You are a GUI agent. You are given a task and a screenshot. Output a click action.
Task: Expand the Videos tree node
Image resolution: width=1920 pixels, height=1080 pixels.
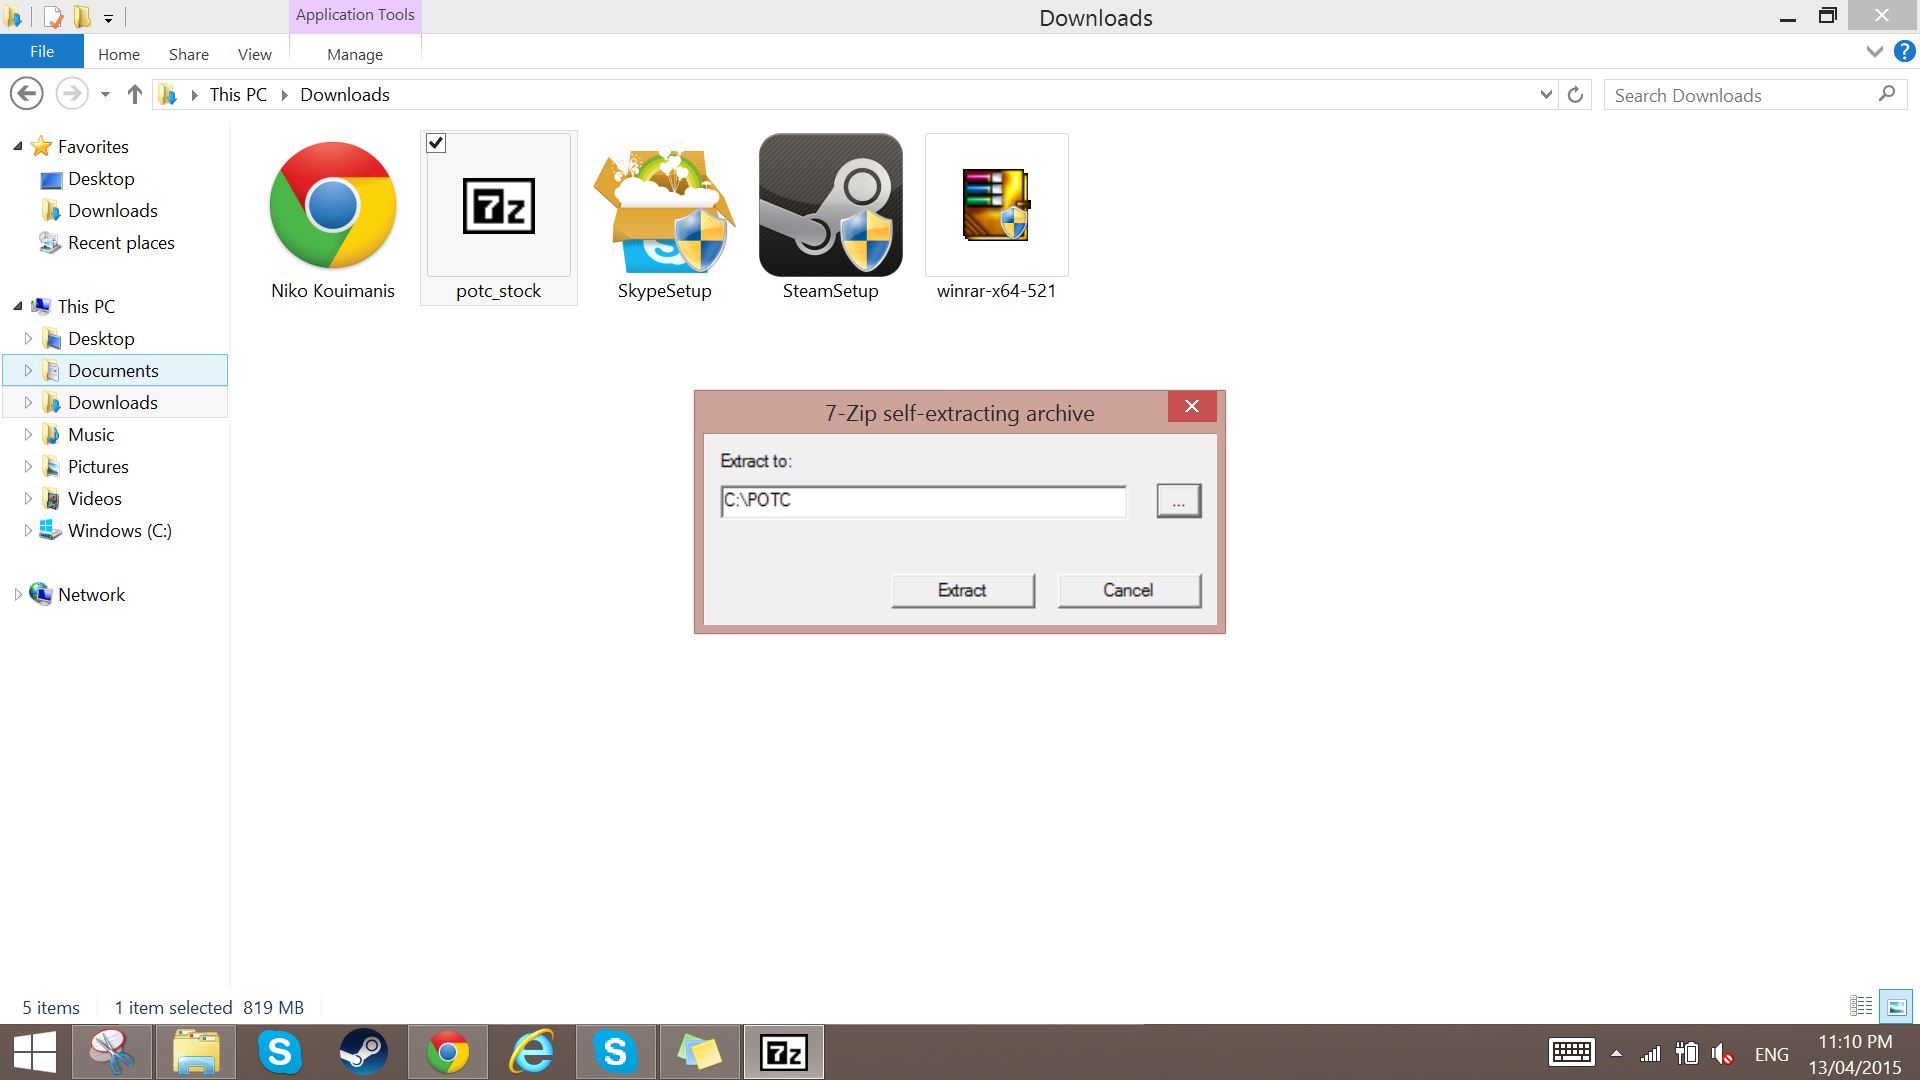click(28, 498)
